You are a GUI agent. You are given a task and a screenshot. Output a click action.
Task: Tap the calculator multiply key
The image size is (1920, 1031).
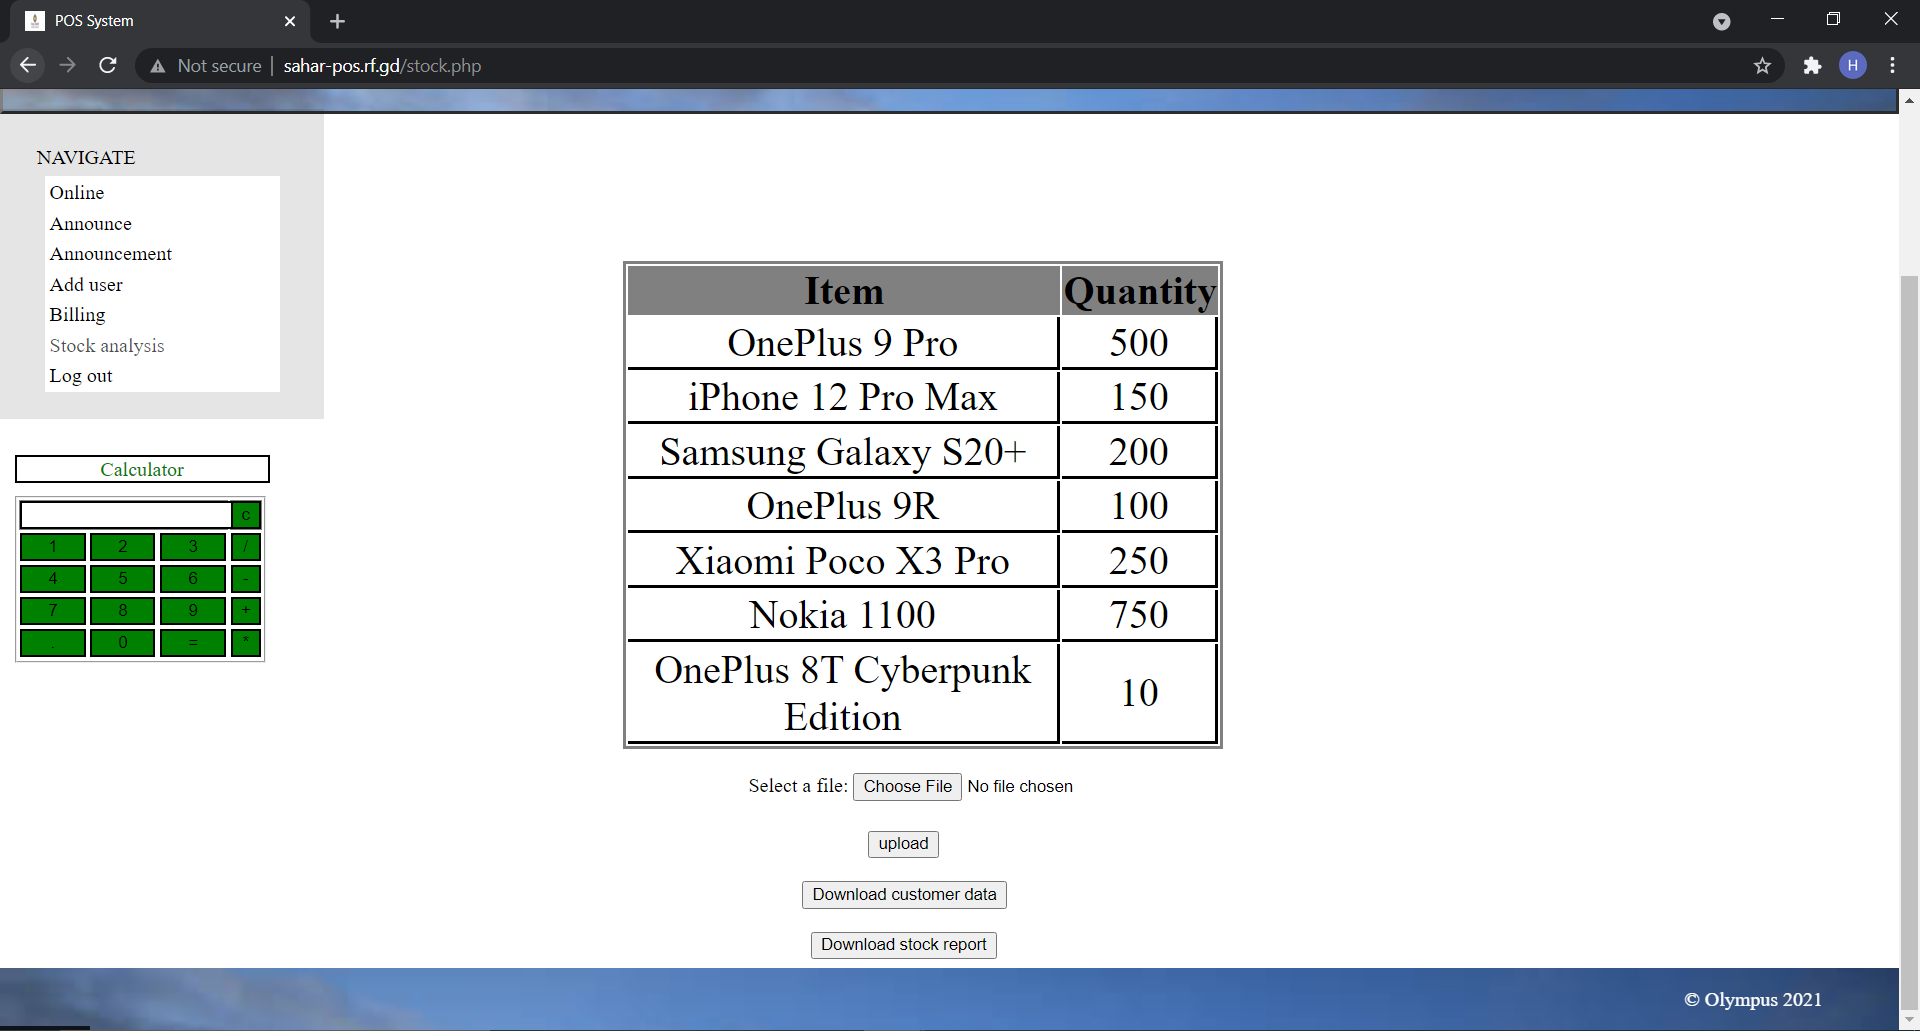tap(246, 643)
